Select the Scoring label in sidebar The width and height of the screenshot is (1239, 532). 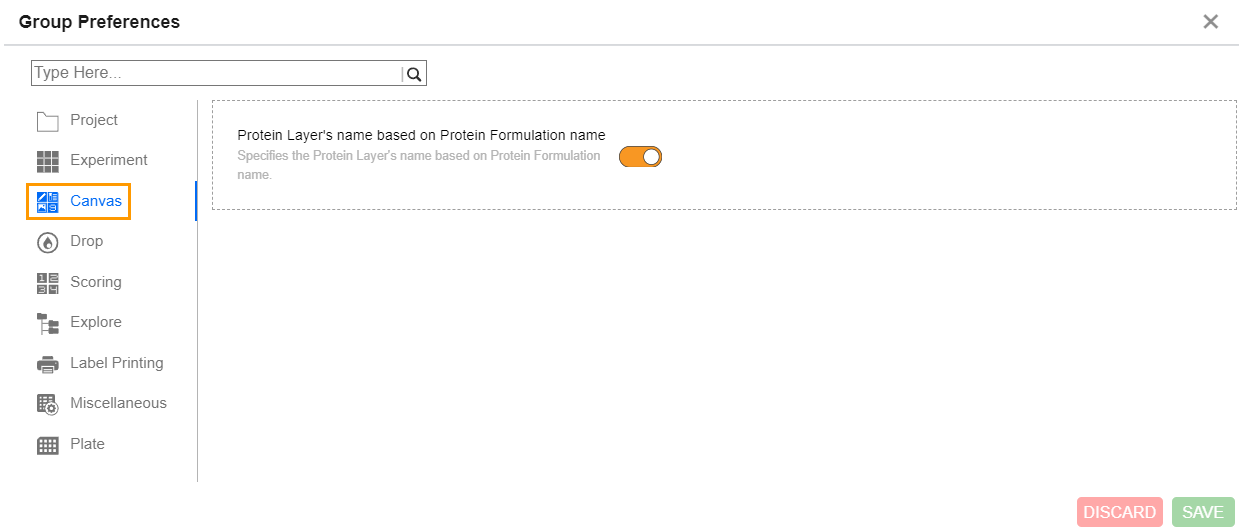click(96, 282)
